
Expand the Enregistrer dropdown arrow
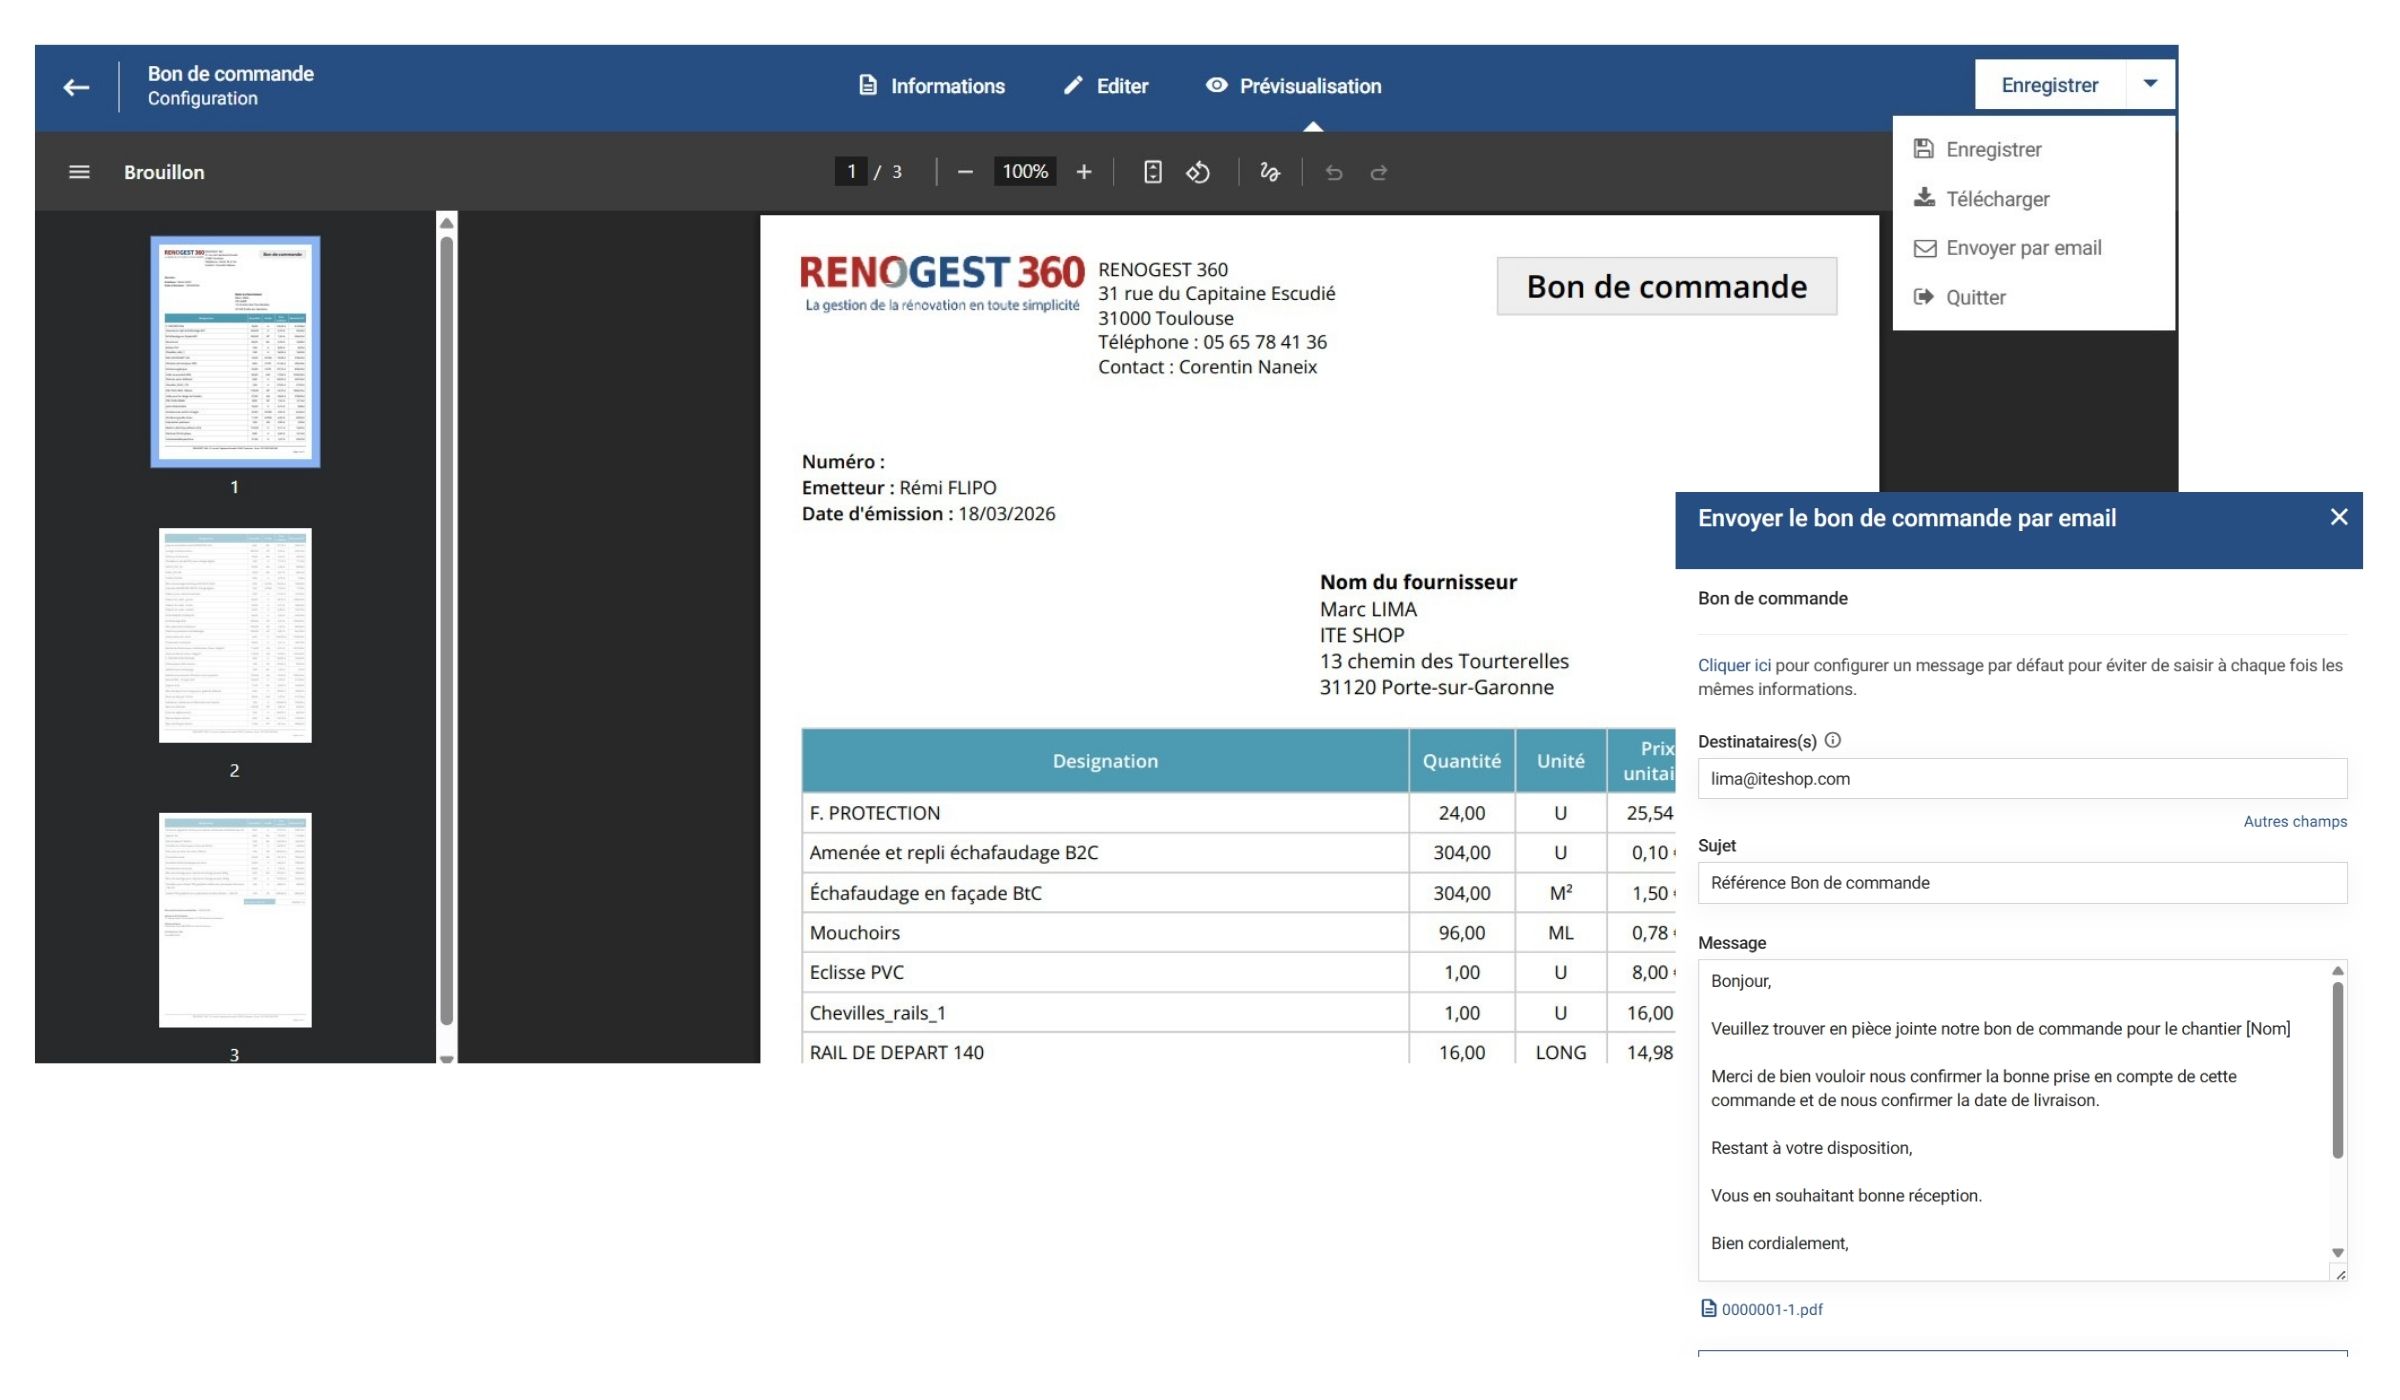click(2150, 84)
